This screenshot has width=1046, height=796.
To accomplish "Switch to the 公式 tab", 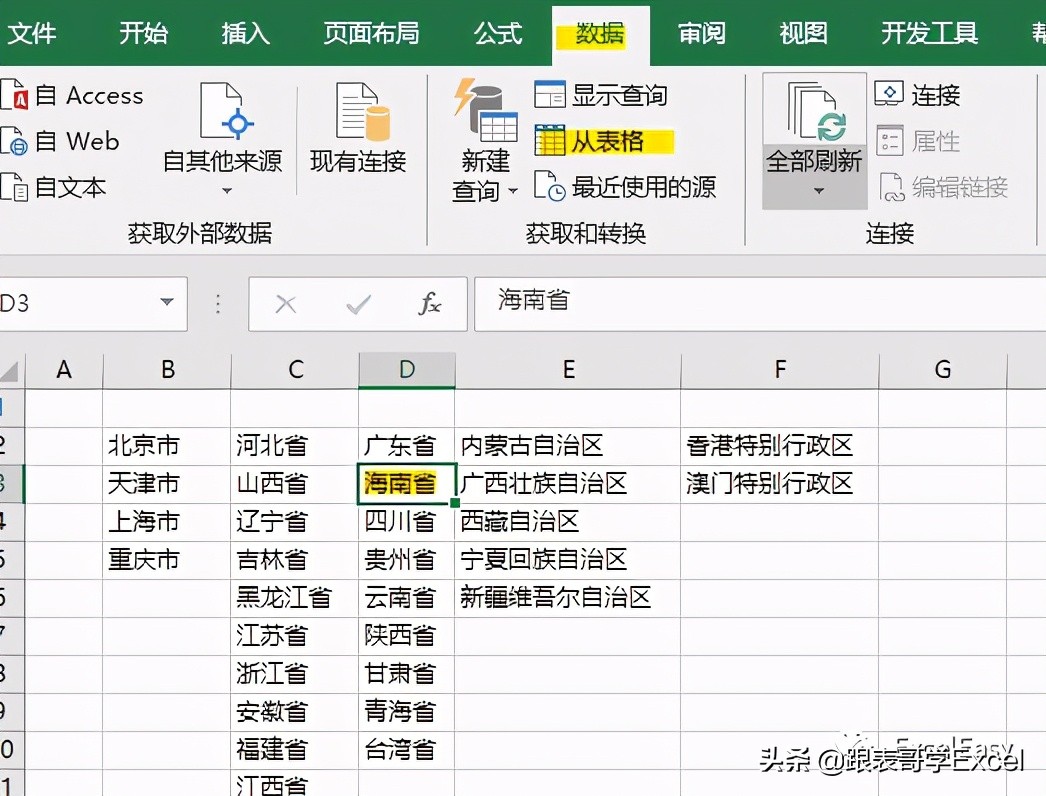I will 498,33.
